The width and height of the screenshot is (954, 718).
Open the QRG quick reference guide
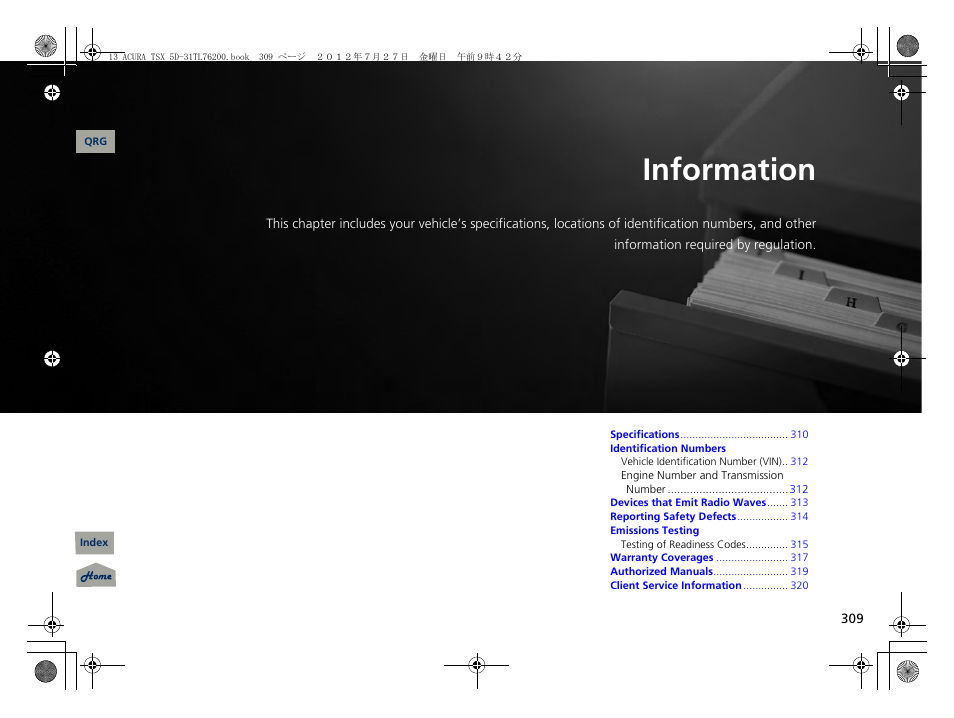[95, 141]
